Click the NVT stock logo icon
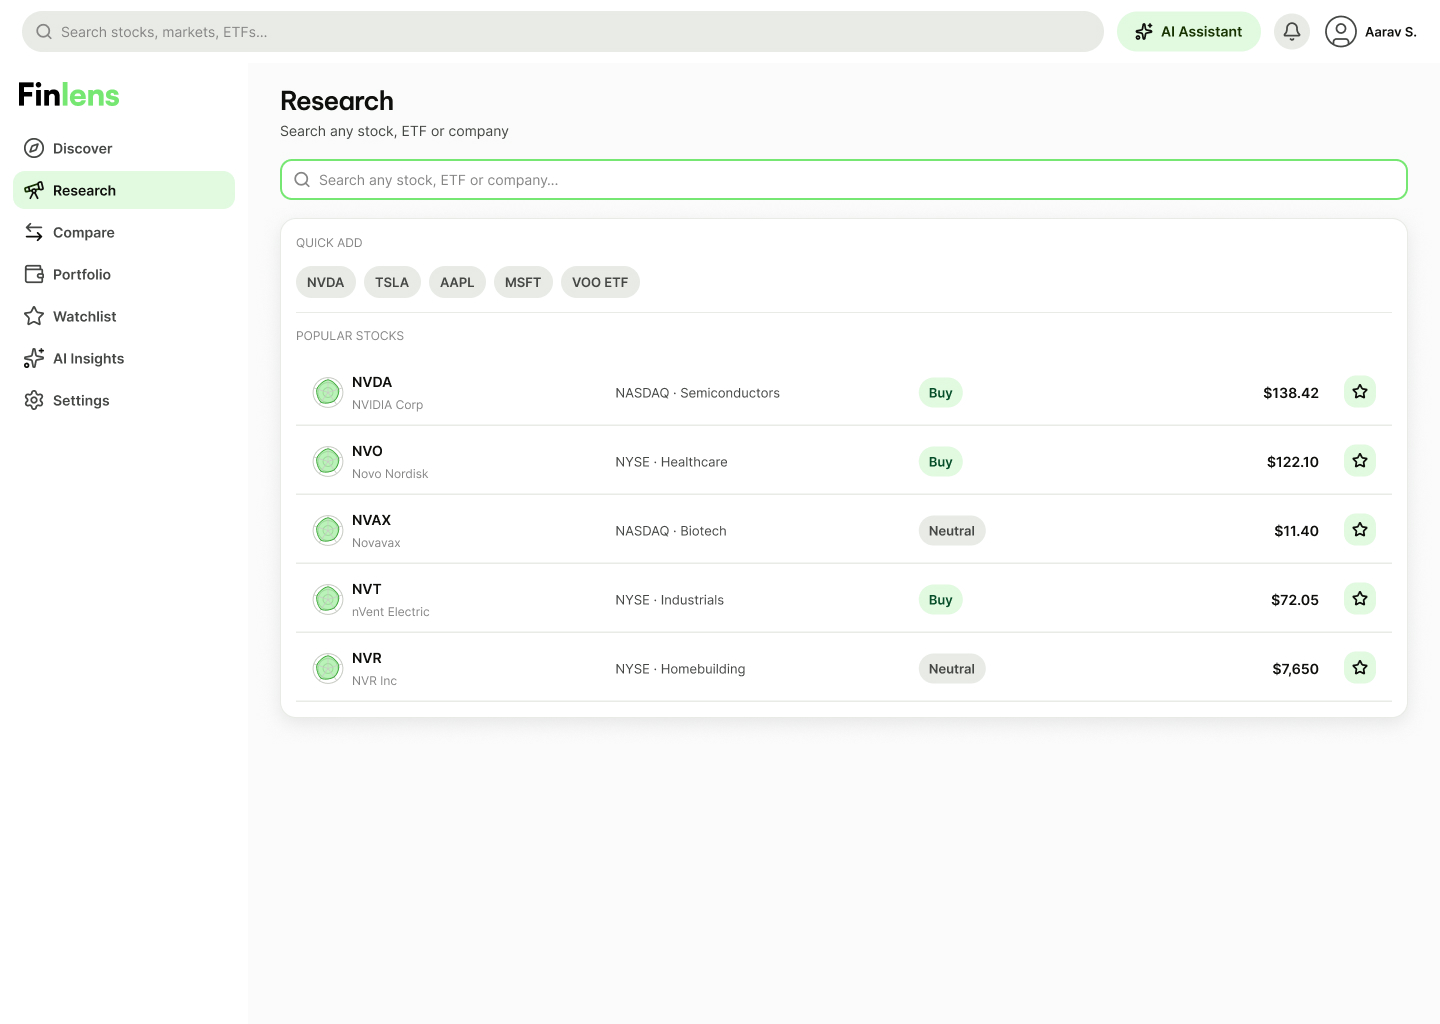1440x1024 pixels. (328, 600)
